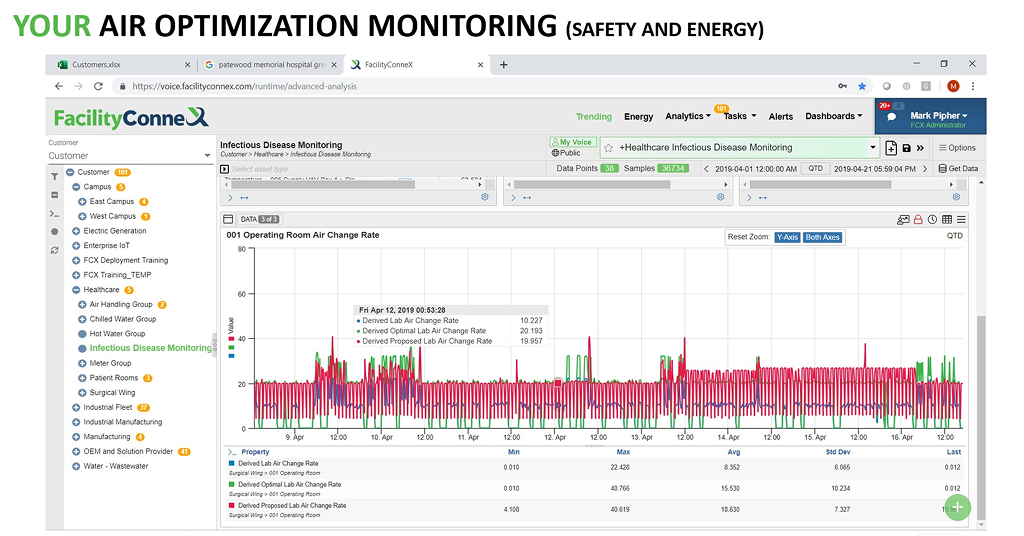The width and height of the screenshot is (1024, 536).
Task: Click the Get Data button
Action: [x=958, y=169]
